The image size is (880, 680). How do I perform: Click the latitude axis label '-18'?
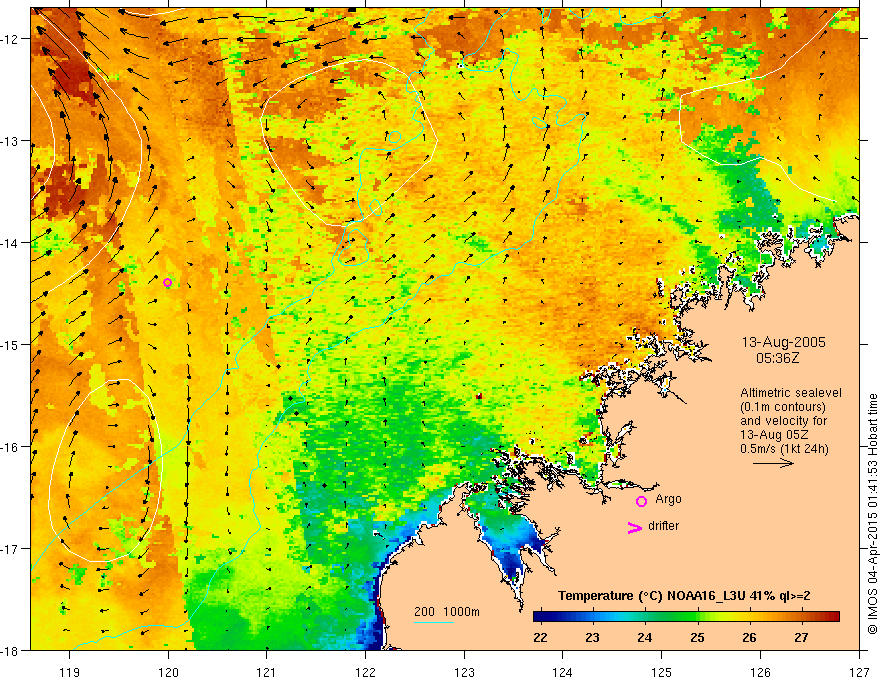(10, 651)
